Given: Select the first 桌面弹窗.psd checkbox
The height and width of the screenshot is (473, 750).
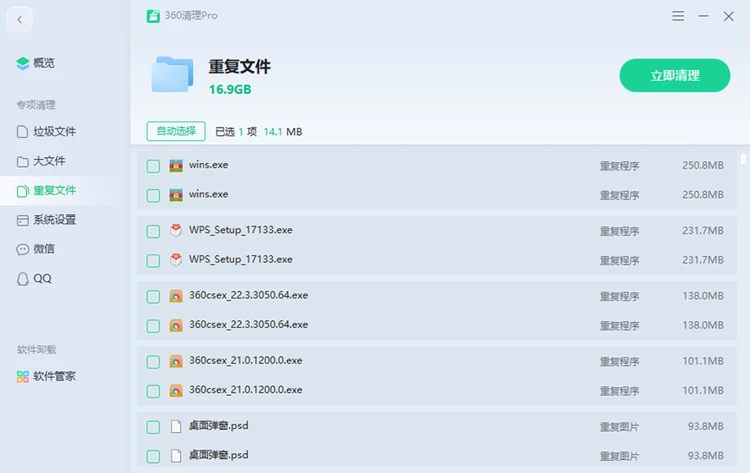Looking at the screenshot, I should coord(153,427).
